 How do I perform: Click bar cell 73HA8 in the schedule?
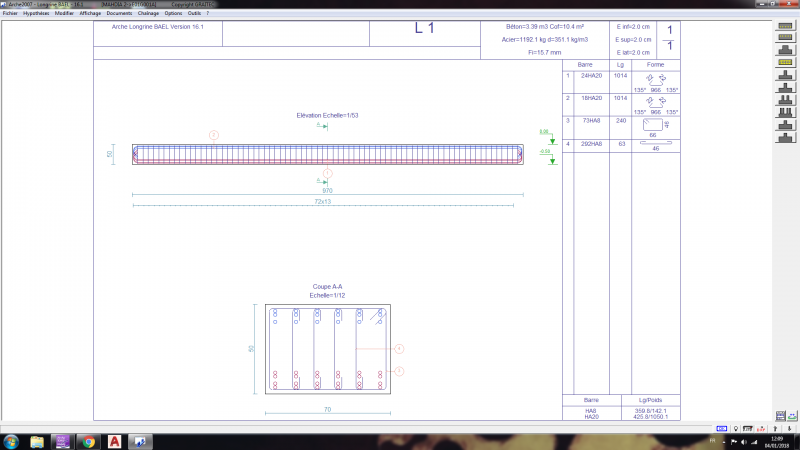(x=591, y=120)
